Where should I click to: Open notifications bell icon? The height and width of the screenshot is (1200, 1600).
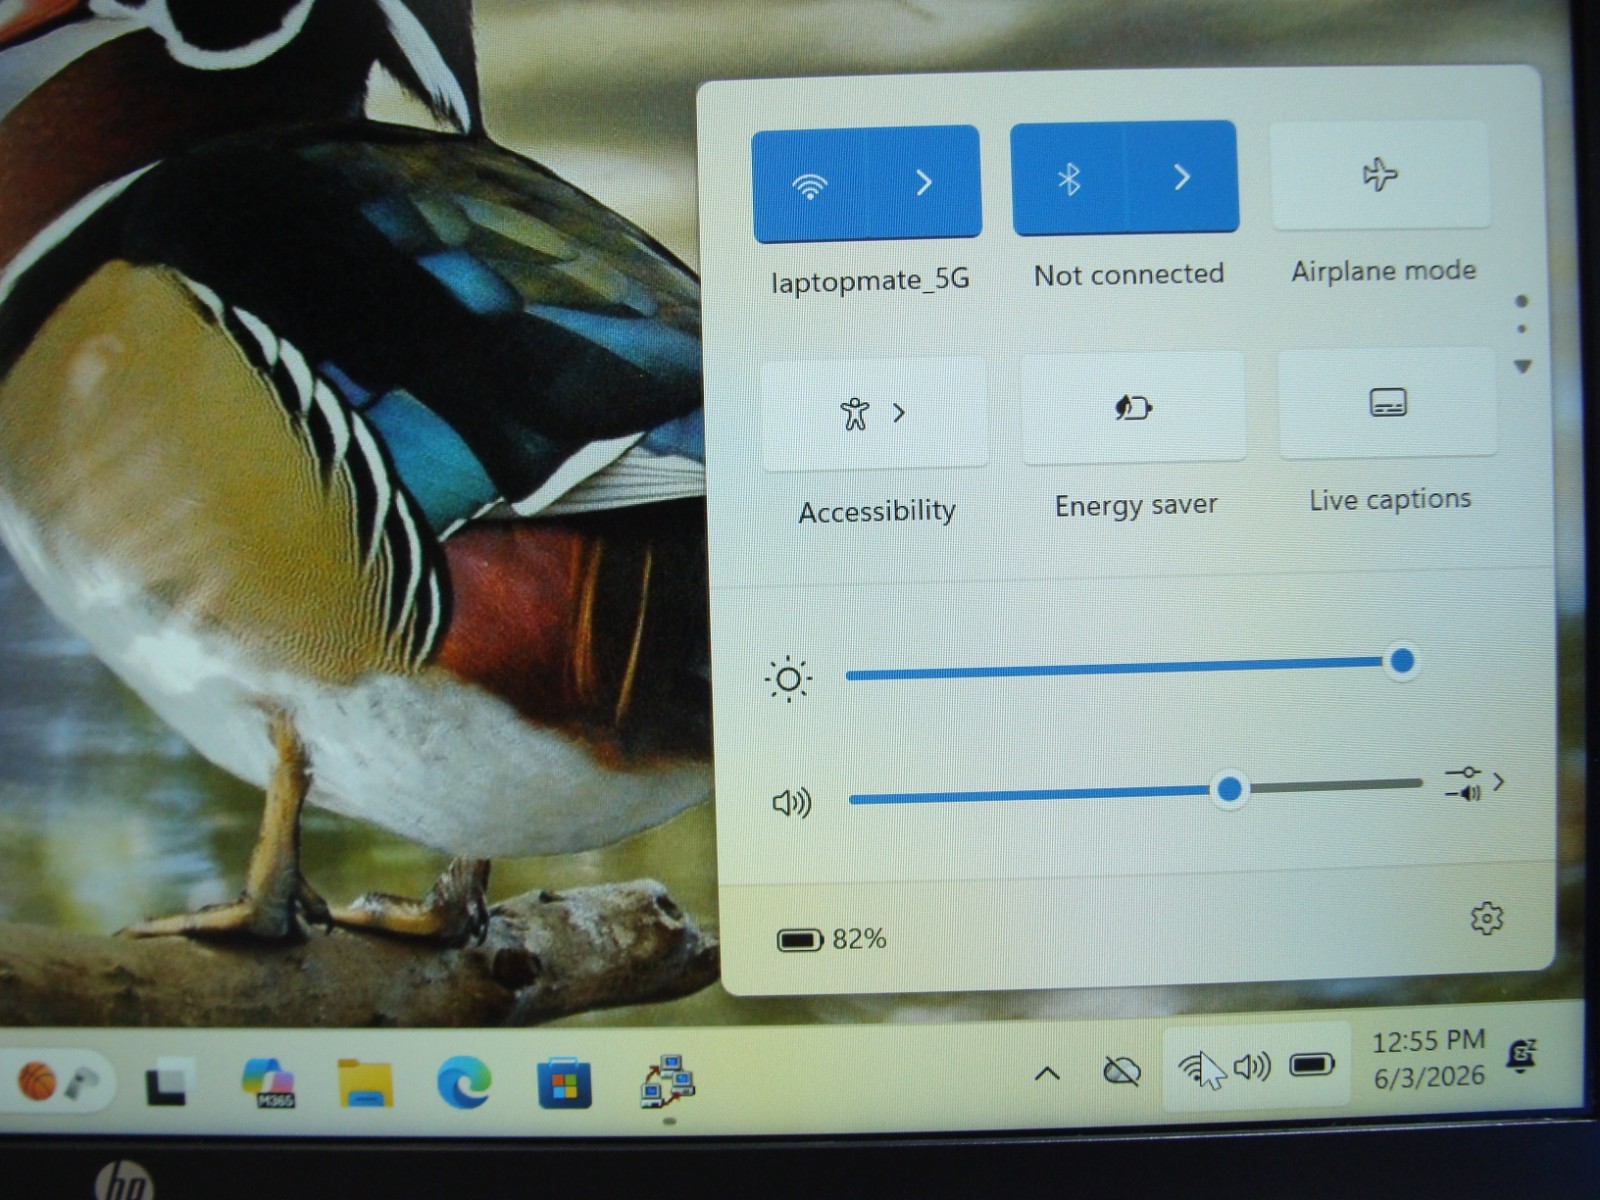[x=1521, y=1055]
